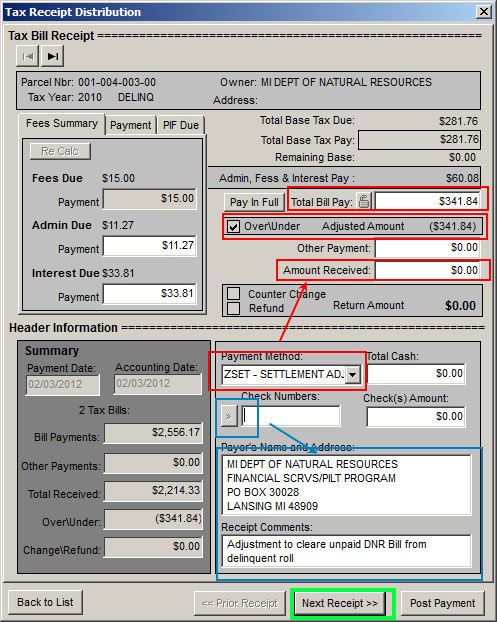The width and height of the screenshot is (497, 622).
Task: Edit the Receipt Comments text box
Action: (x=346, y=551)
